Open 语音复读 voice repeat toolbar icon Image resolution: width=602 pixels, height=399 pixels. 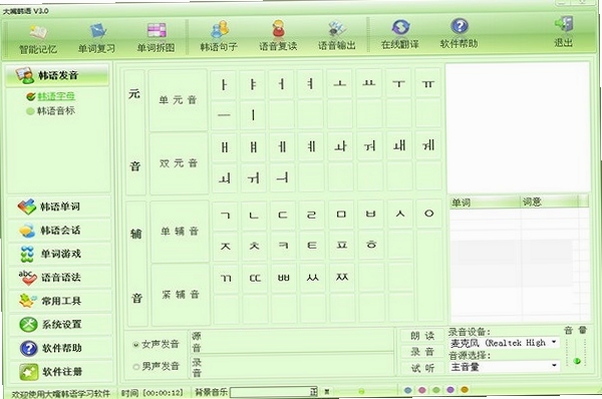(278, 36)
